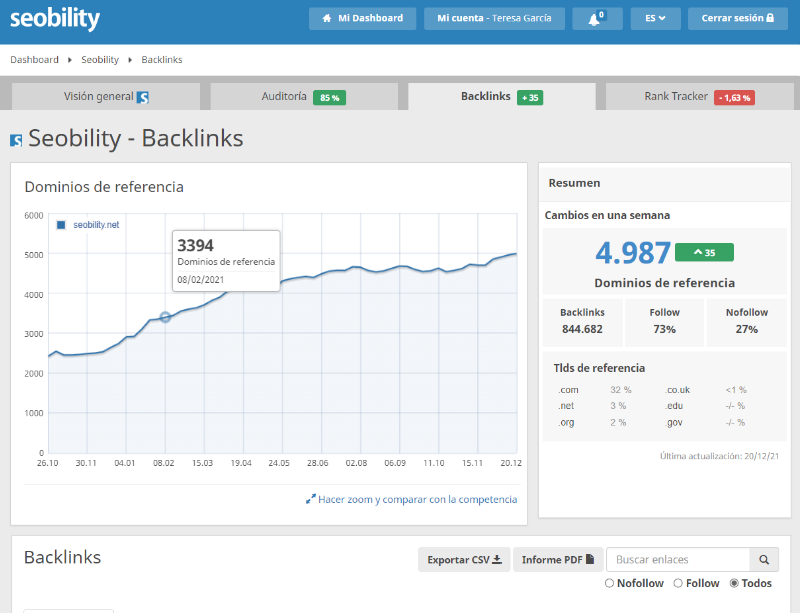The width and height of the screenshot is (800, 613).
Task: Click the 20.12 x-axis date label
Action: [511, 463]
